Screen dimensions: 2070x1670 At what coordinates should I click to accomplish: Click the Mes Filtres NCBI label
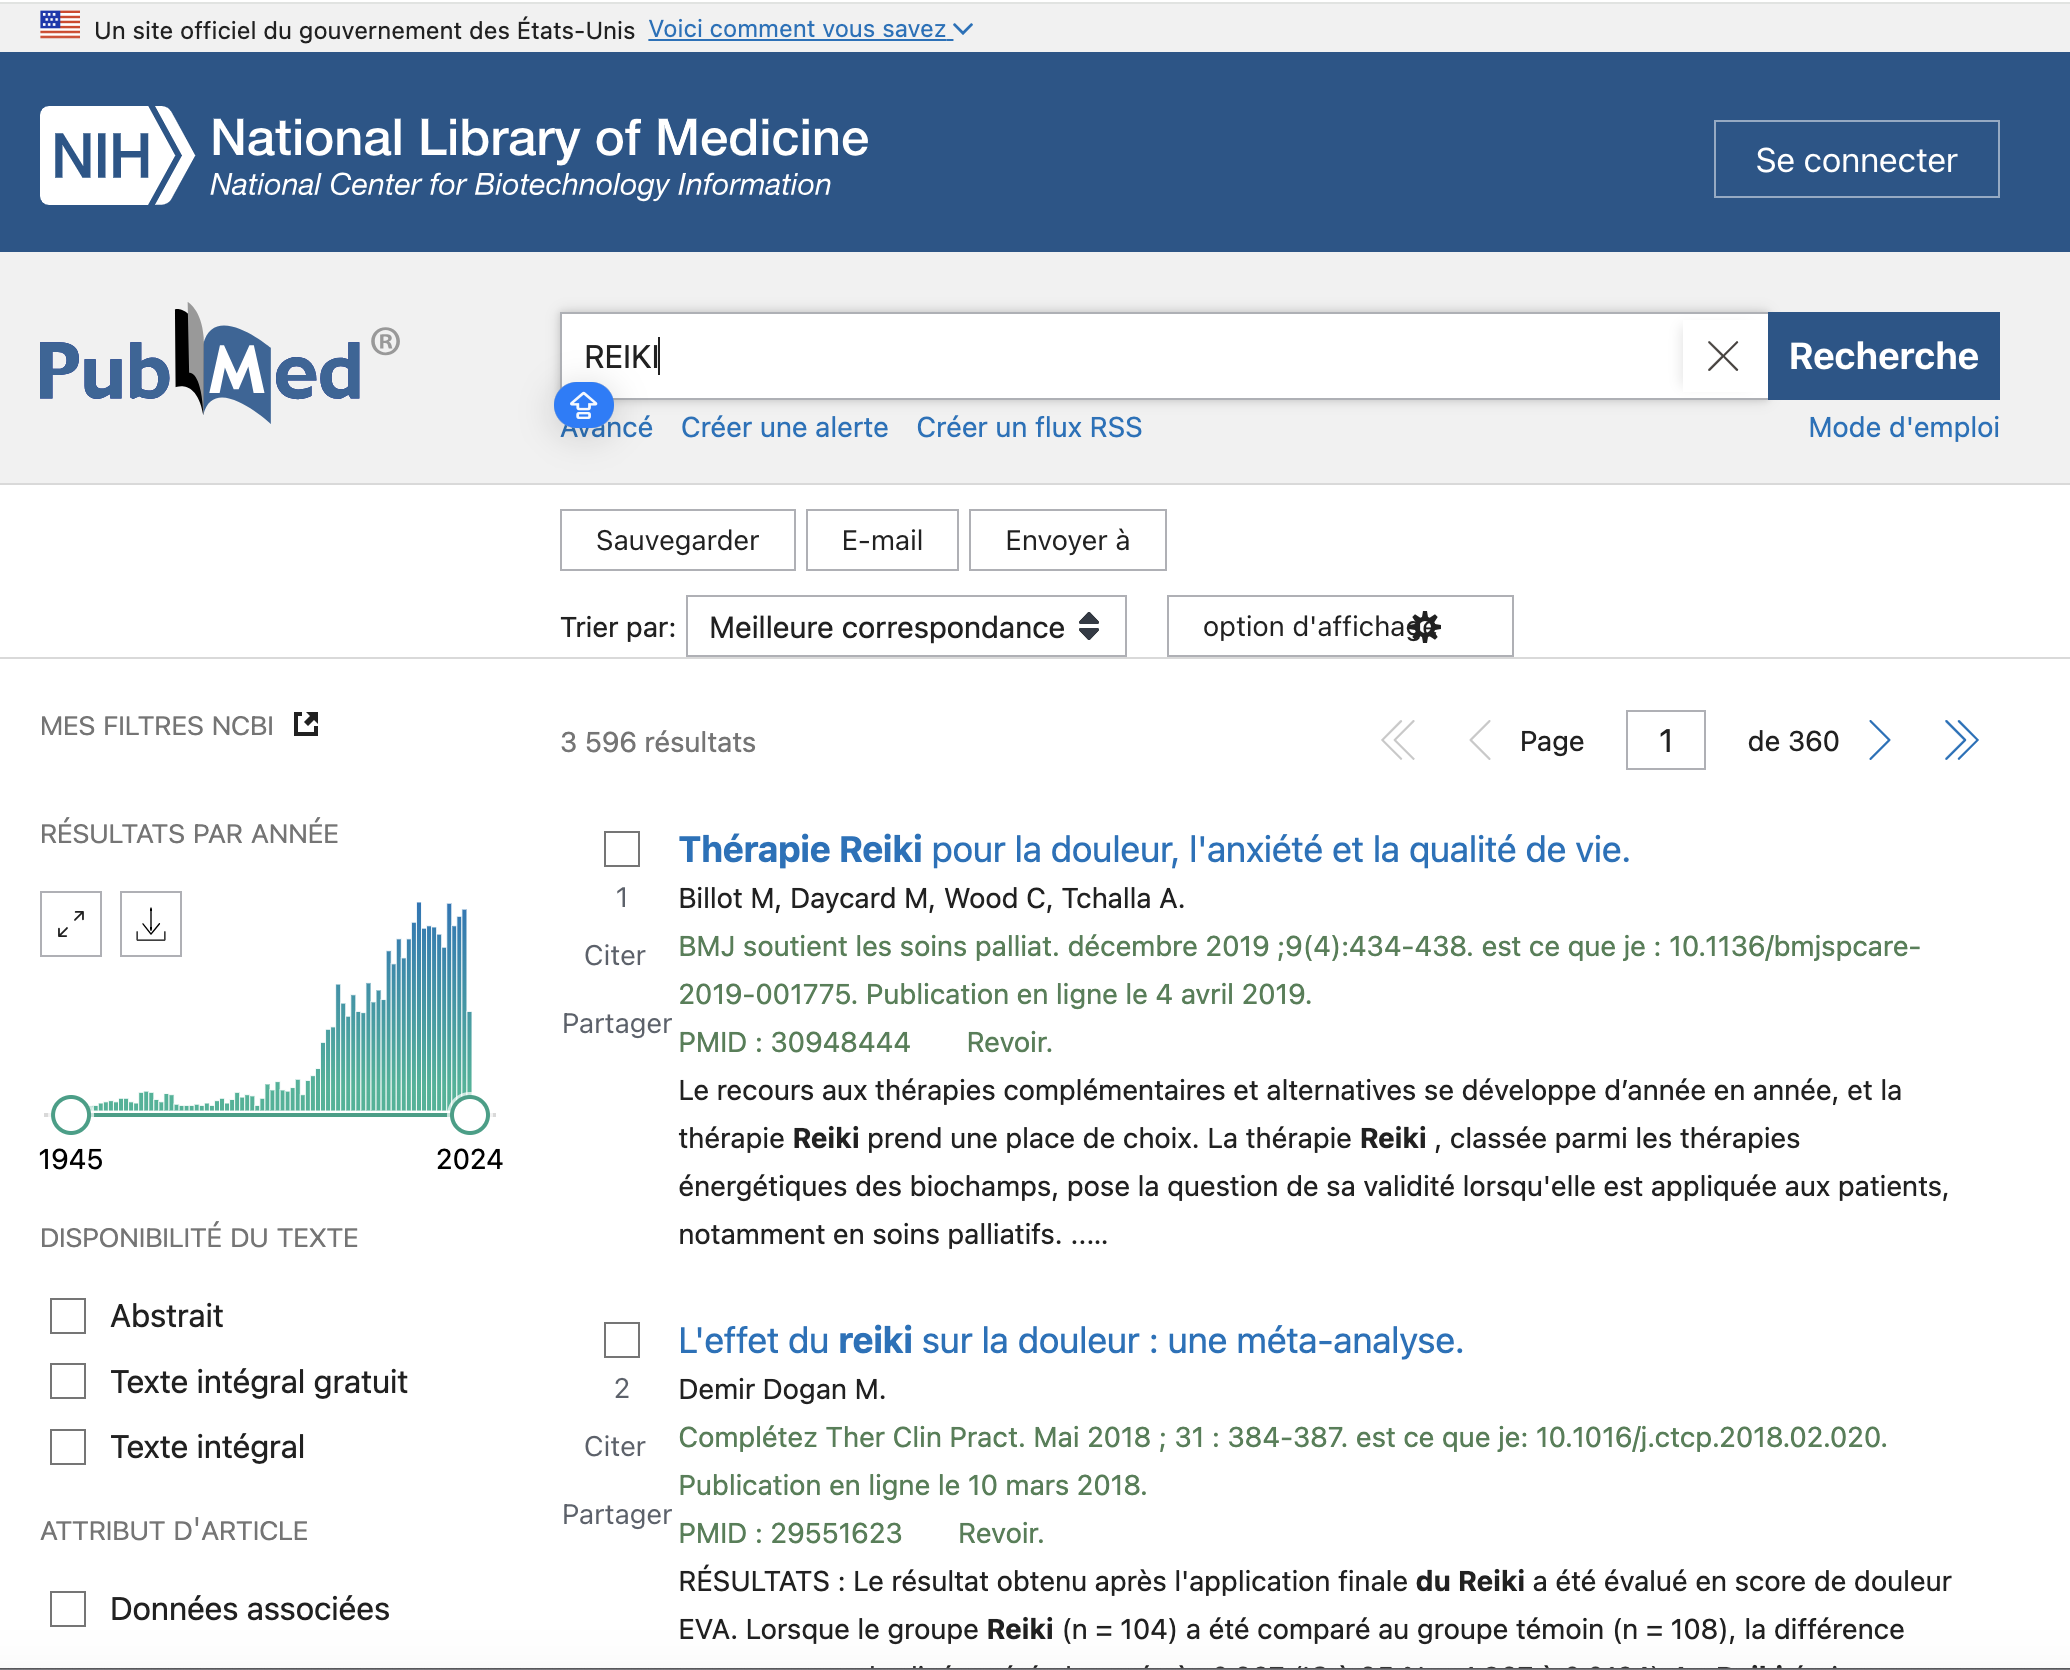point(157,726)
